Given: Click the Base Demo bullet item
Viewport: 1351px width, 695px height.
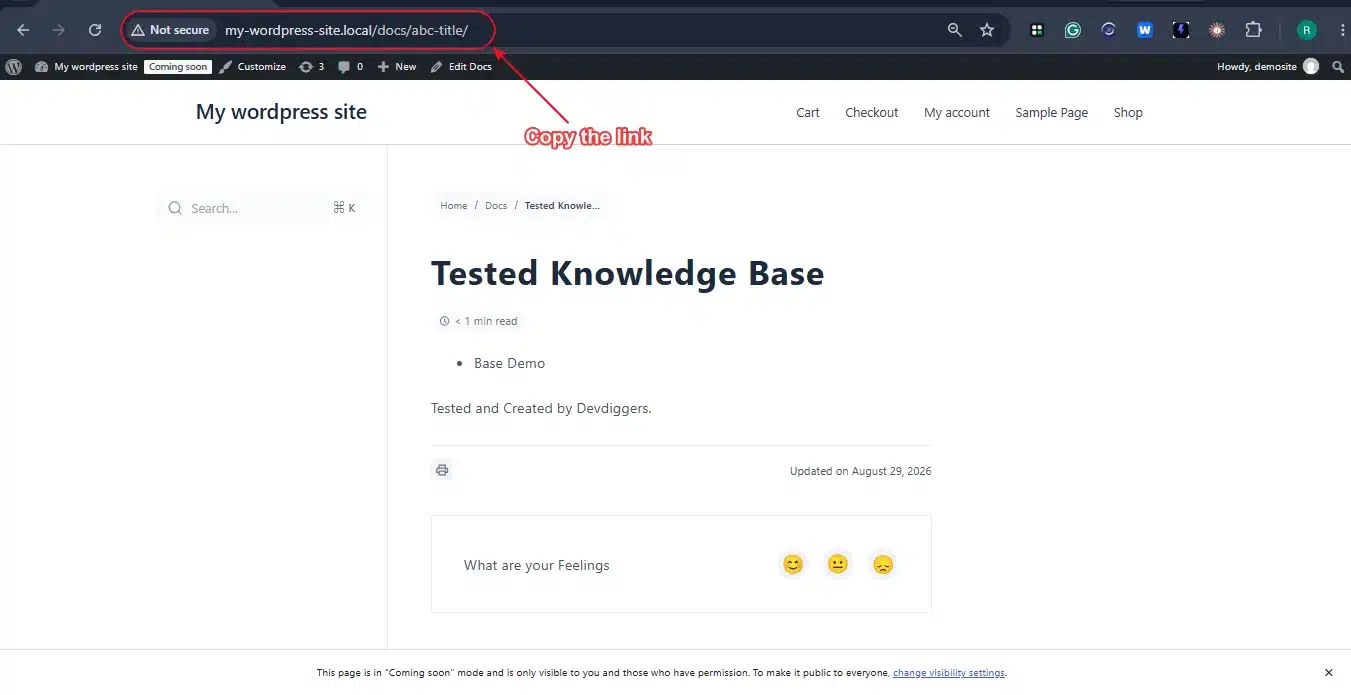Looking at the screenshot, I should pos(509,363).
